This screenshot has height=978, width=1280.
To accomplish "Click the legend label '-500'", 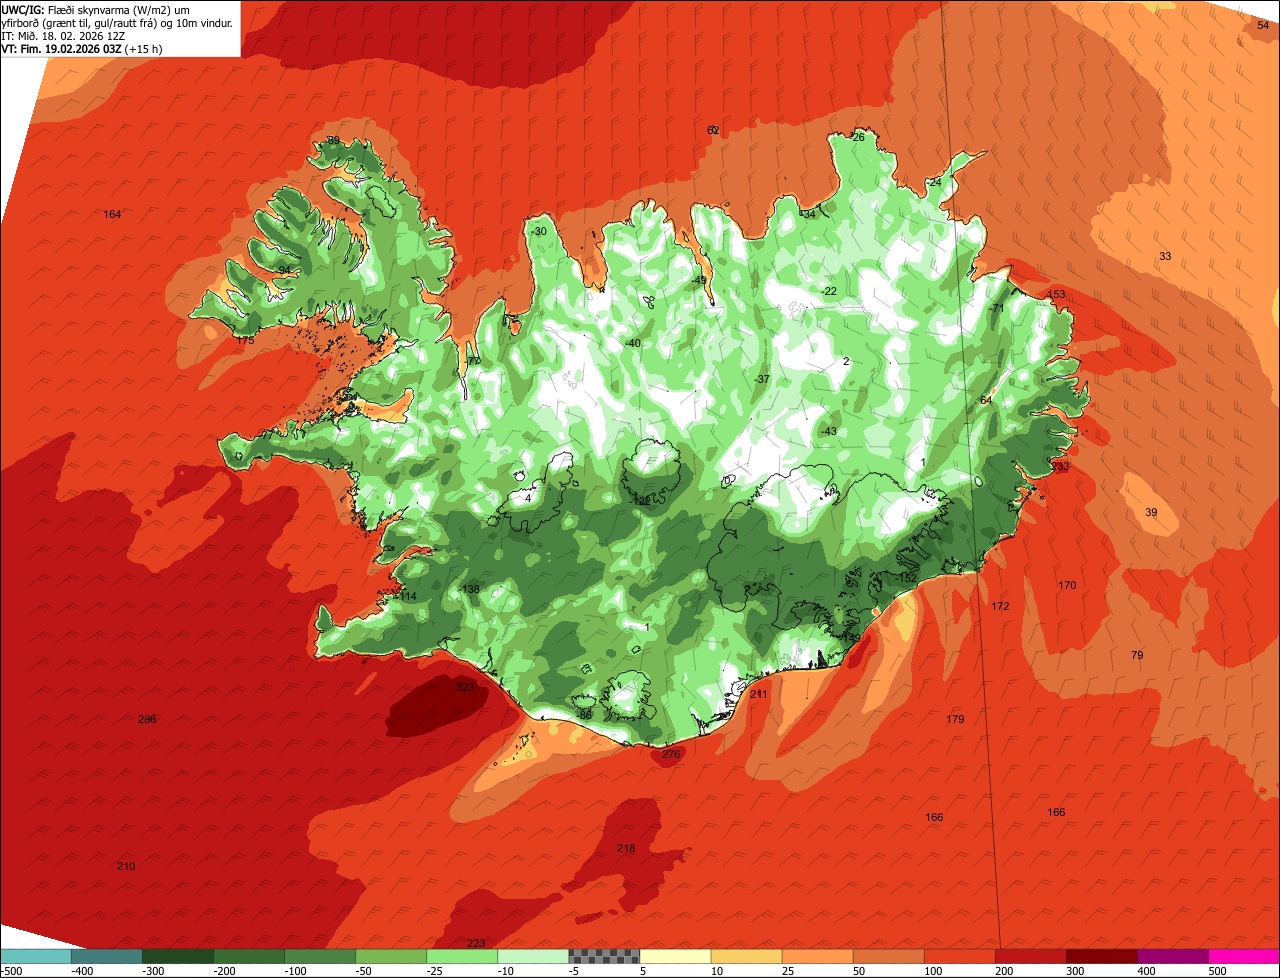I will [x=11, y=971].
